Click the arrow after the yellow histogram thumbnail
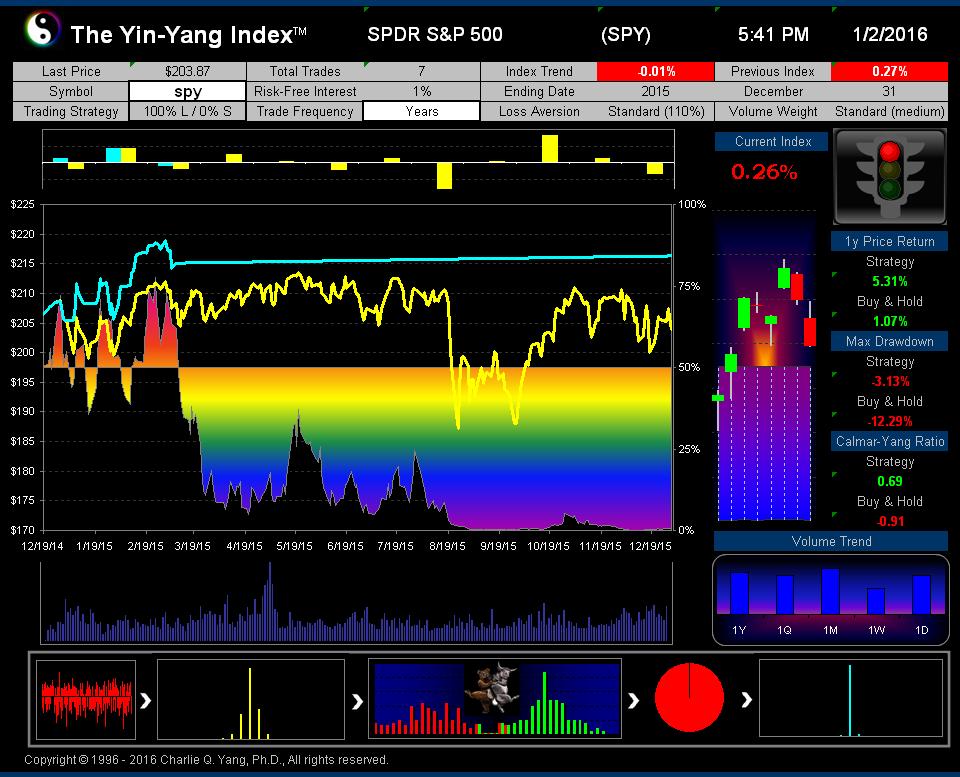960x777 pixels. [x=357, y=700]
